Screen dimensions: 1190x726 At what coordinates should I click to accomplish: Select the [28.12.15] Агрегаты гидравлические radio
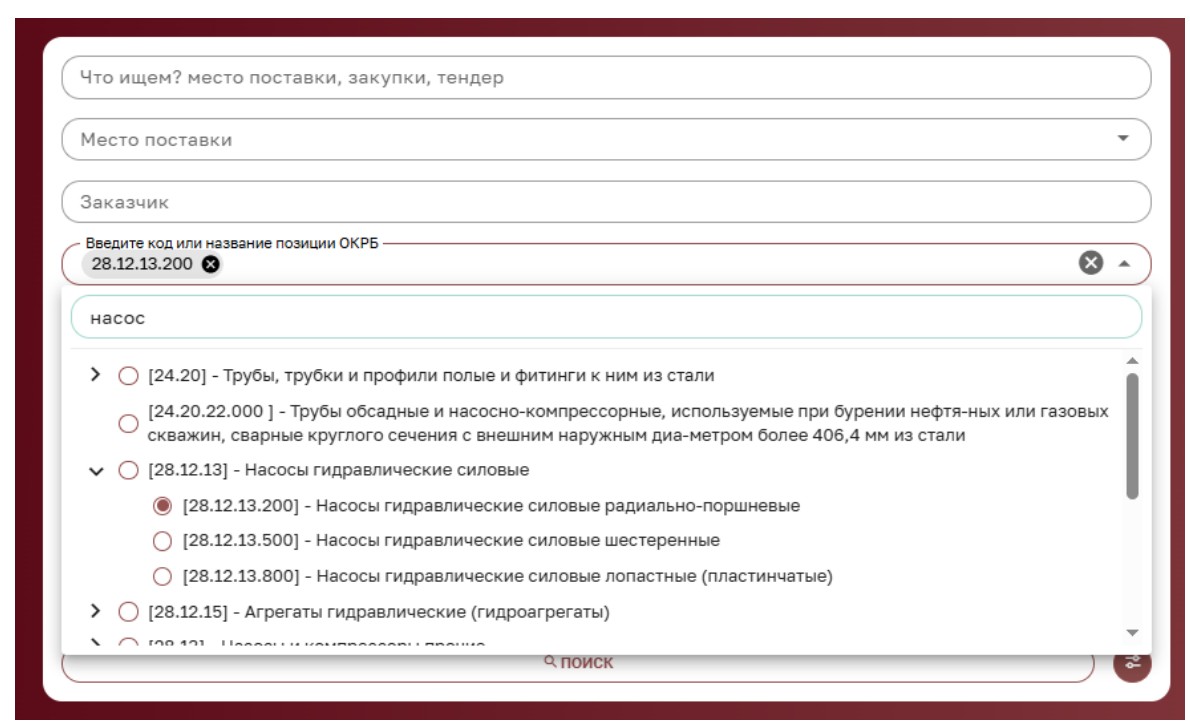tap(128, 611)
